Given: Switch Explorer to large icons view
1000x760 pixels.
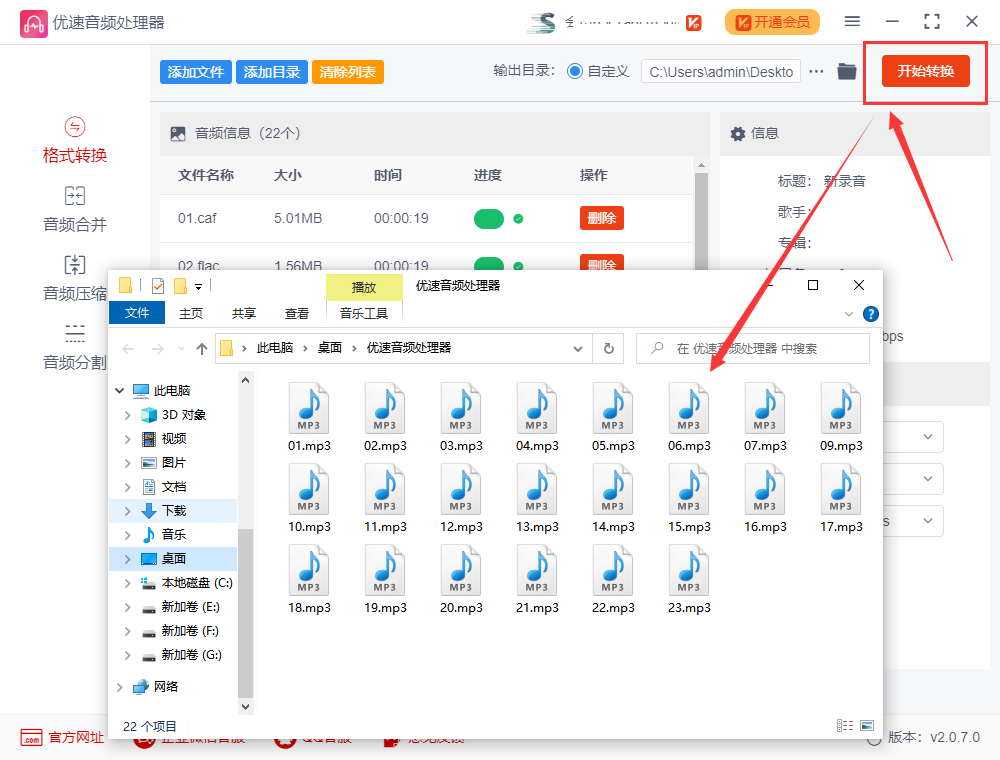Looking at the screenshot, I should (867, 726).
